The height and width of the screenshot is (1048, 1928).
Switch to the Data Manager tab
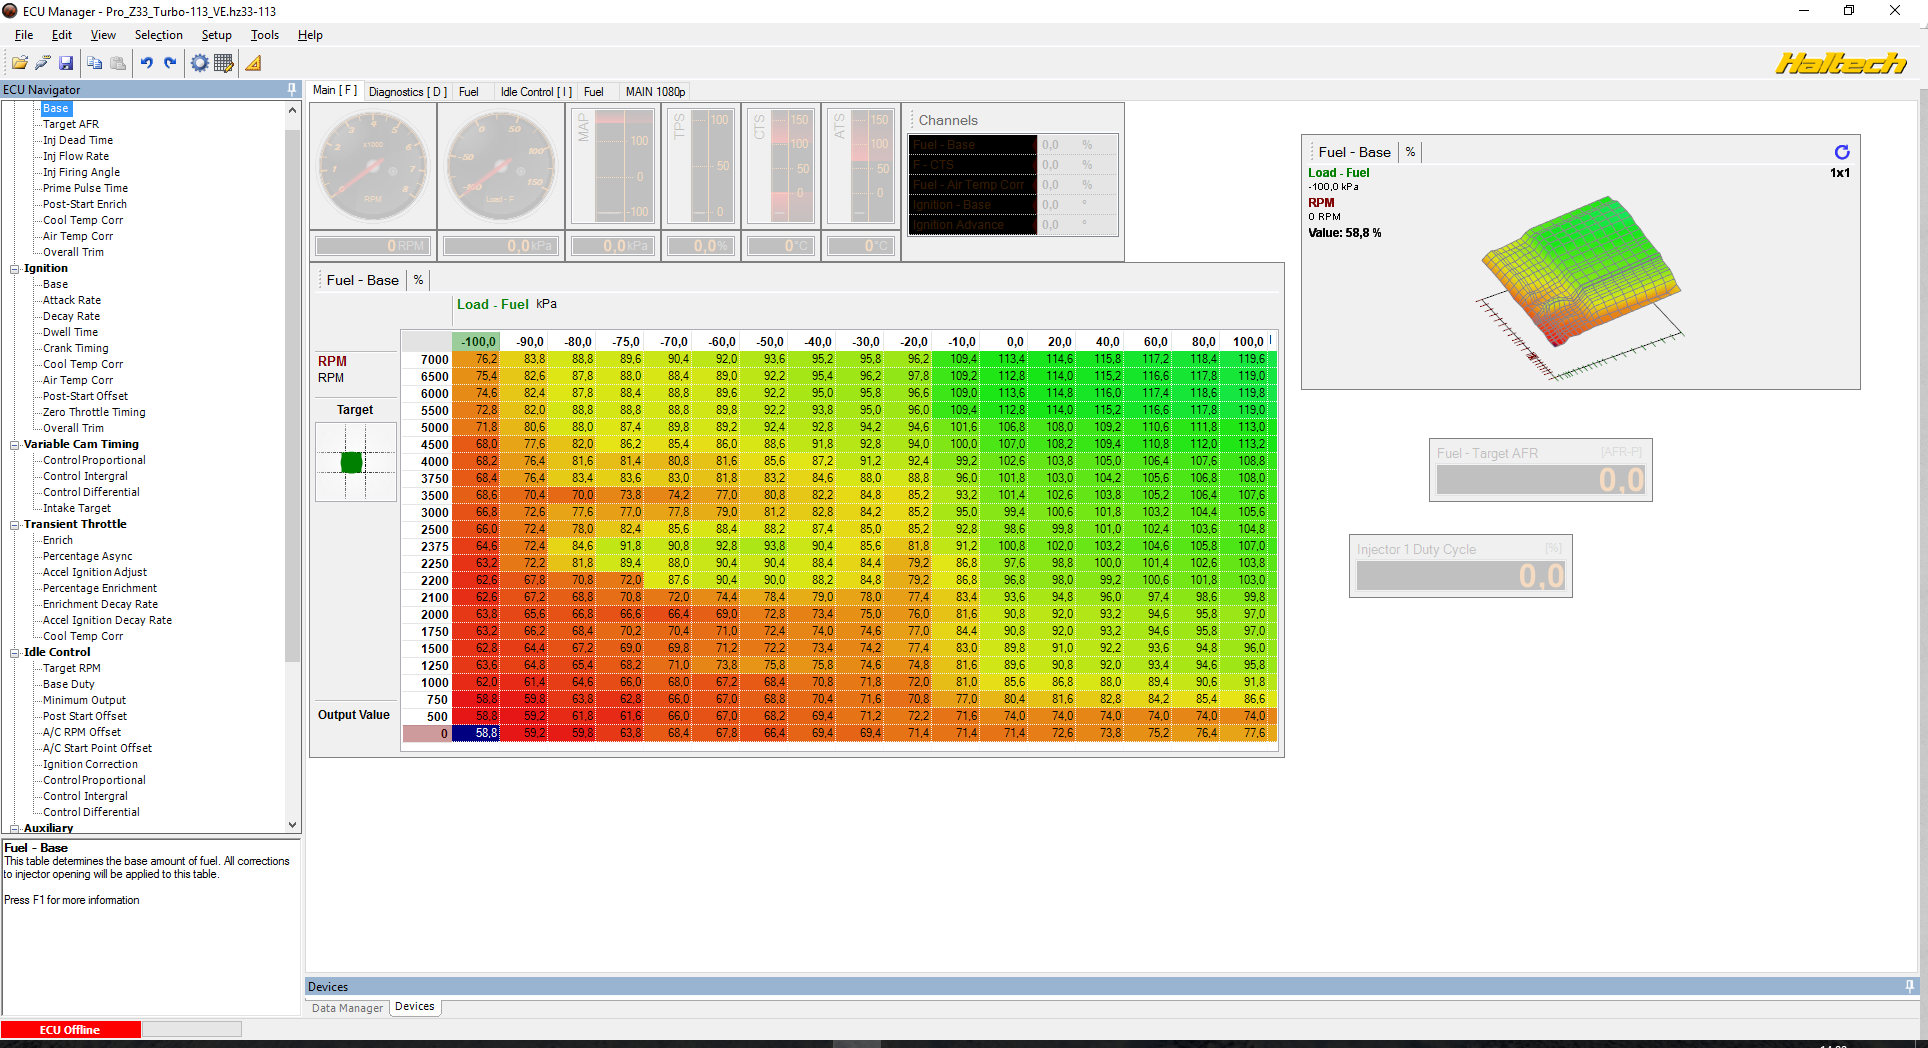pos(347,1008)
